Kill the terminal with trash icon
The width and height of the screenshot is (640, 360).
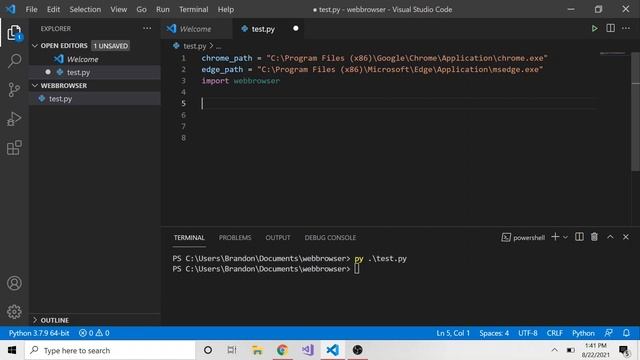[594, 237]
